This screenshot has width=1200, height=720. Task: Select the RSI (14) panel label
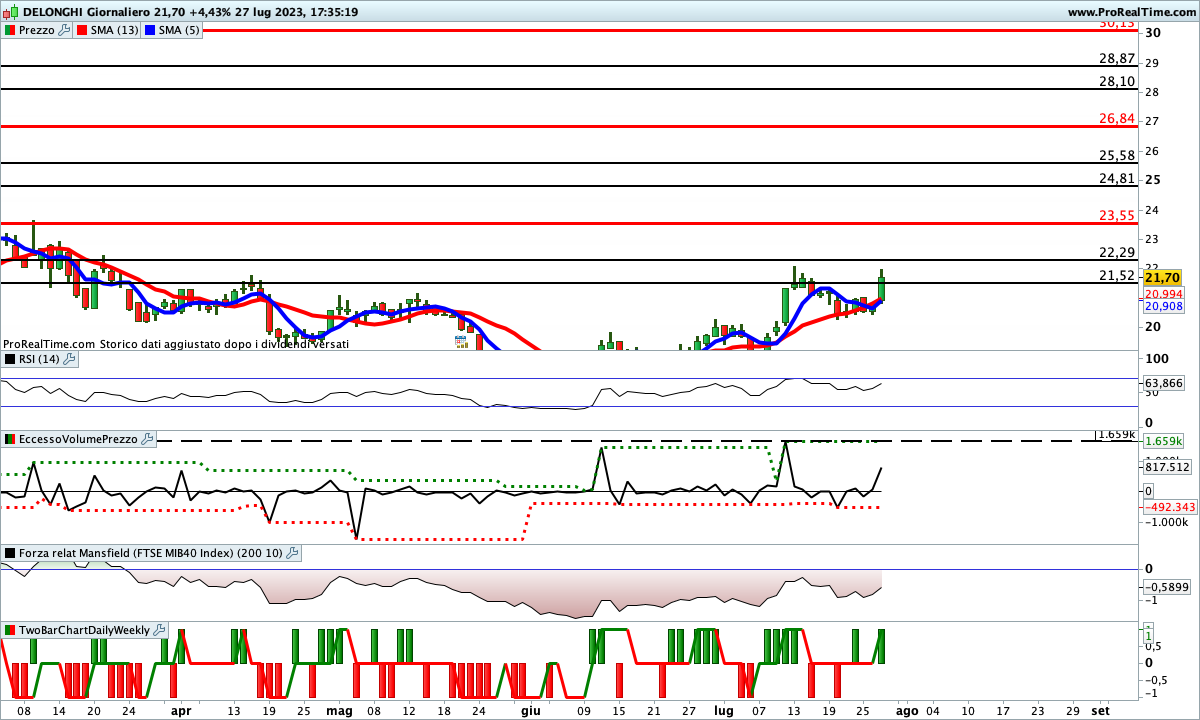[x=40, y=359]
